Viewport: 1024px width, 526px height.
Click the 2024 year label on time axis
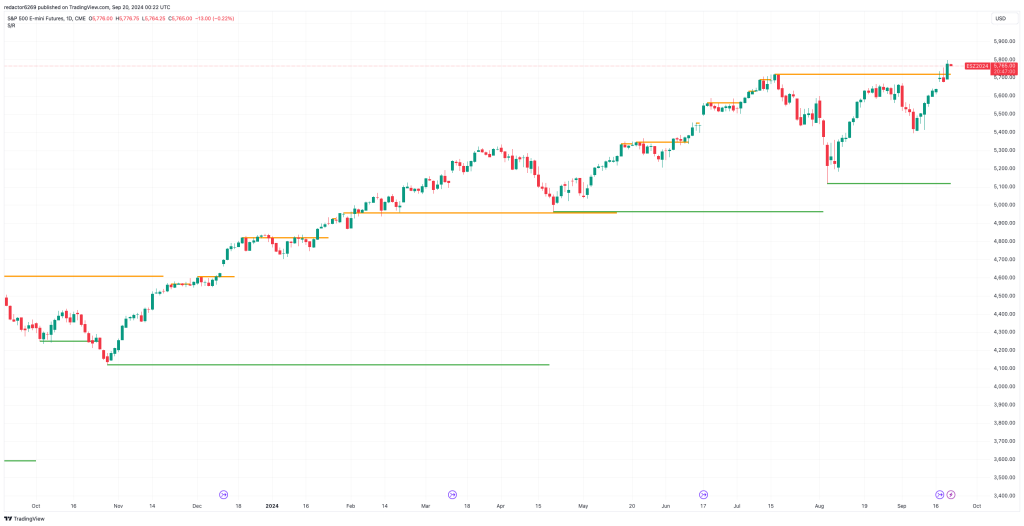point(272,506)
